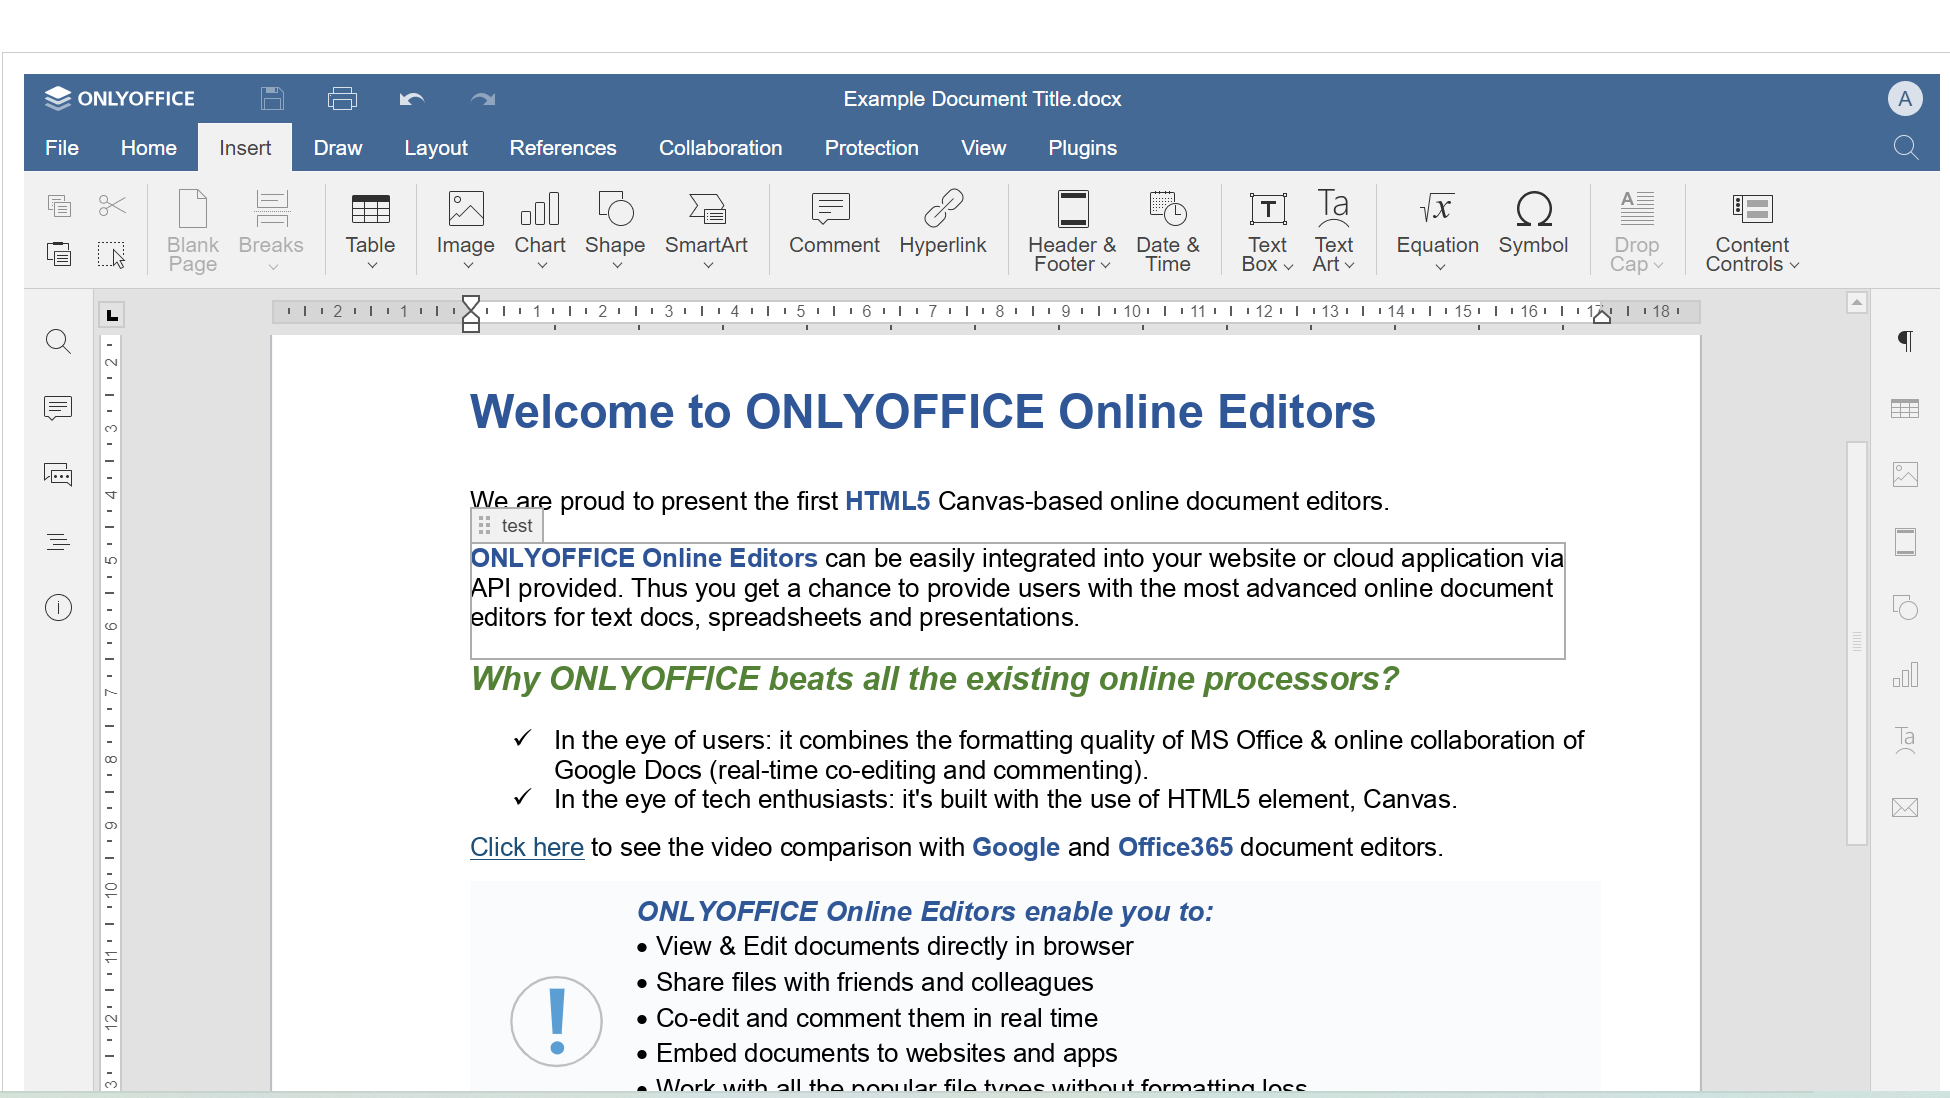Open the About info icon

tap(59, 608)
